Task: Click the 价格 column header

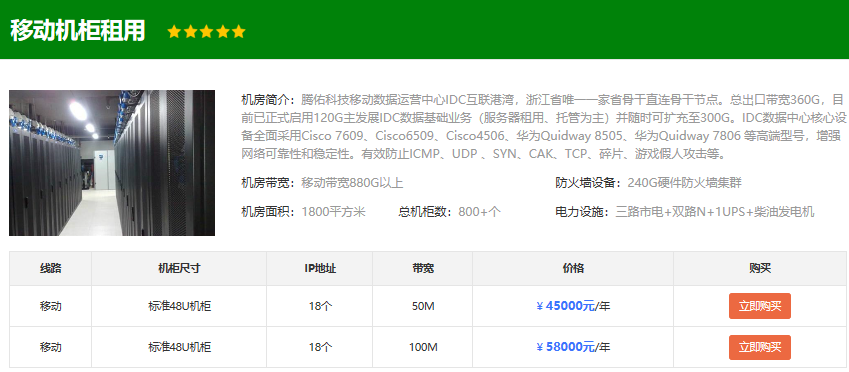Action: coord(573,269)
